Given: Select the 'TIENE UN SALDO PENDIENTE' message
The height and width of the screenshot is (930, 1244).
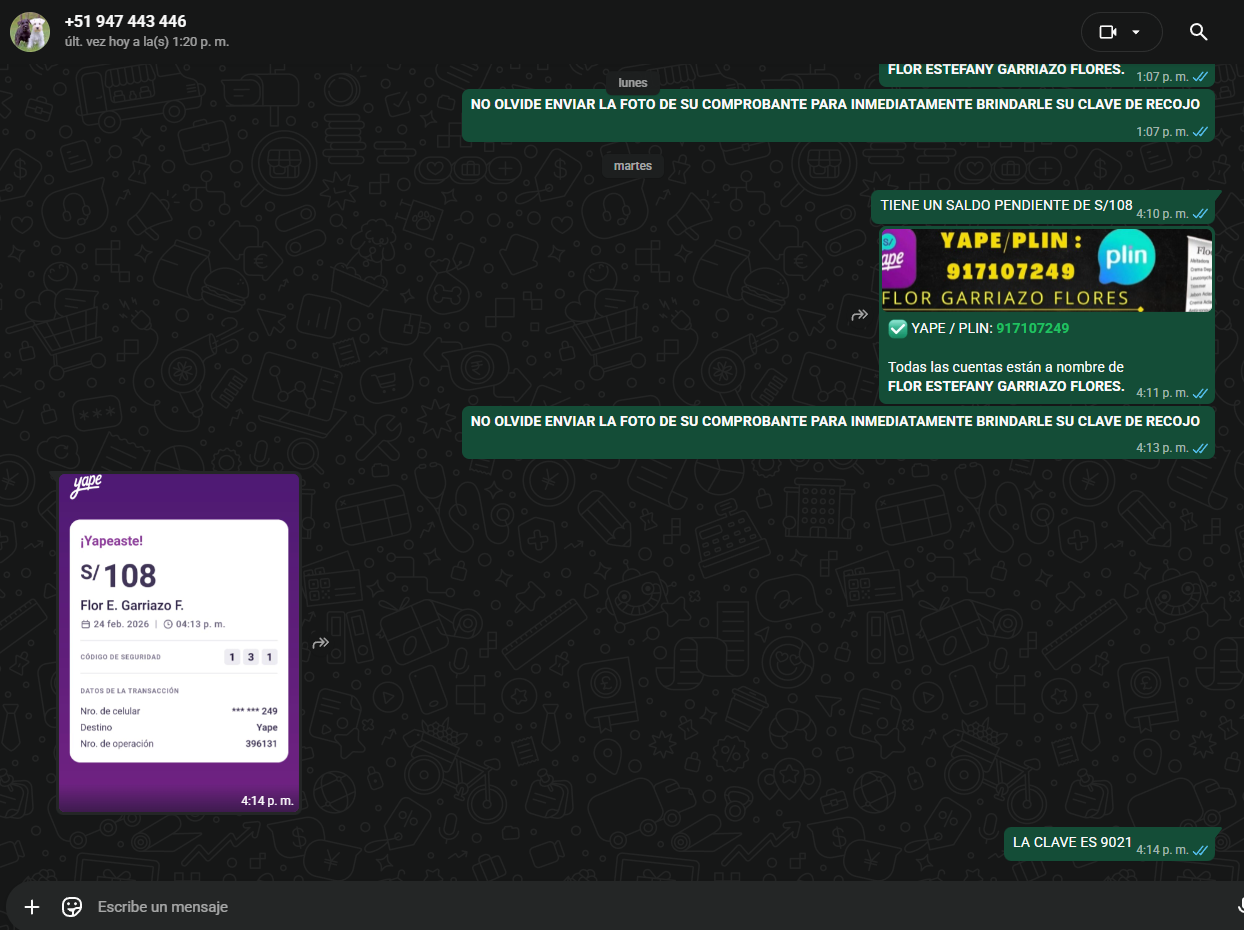Looking at the screenshot, I should (x=1006, y=206).
